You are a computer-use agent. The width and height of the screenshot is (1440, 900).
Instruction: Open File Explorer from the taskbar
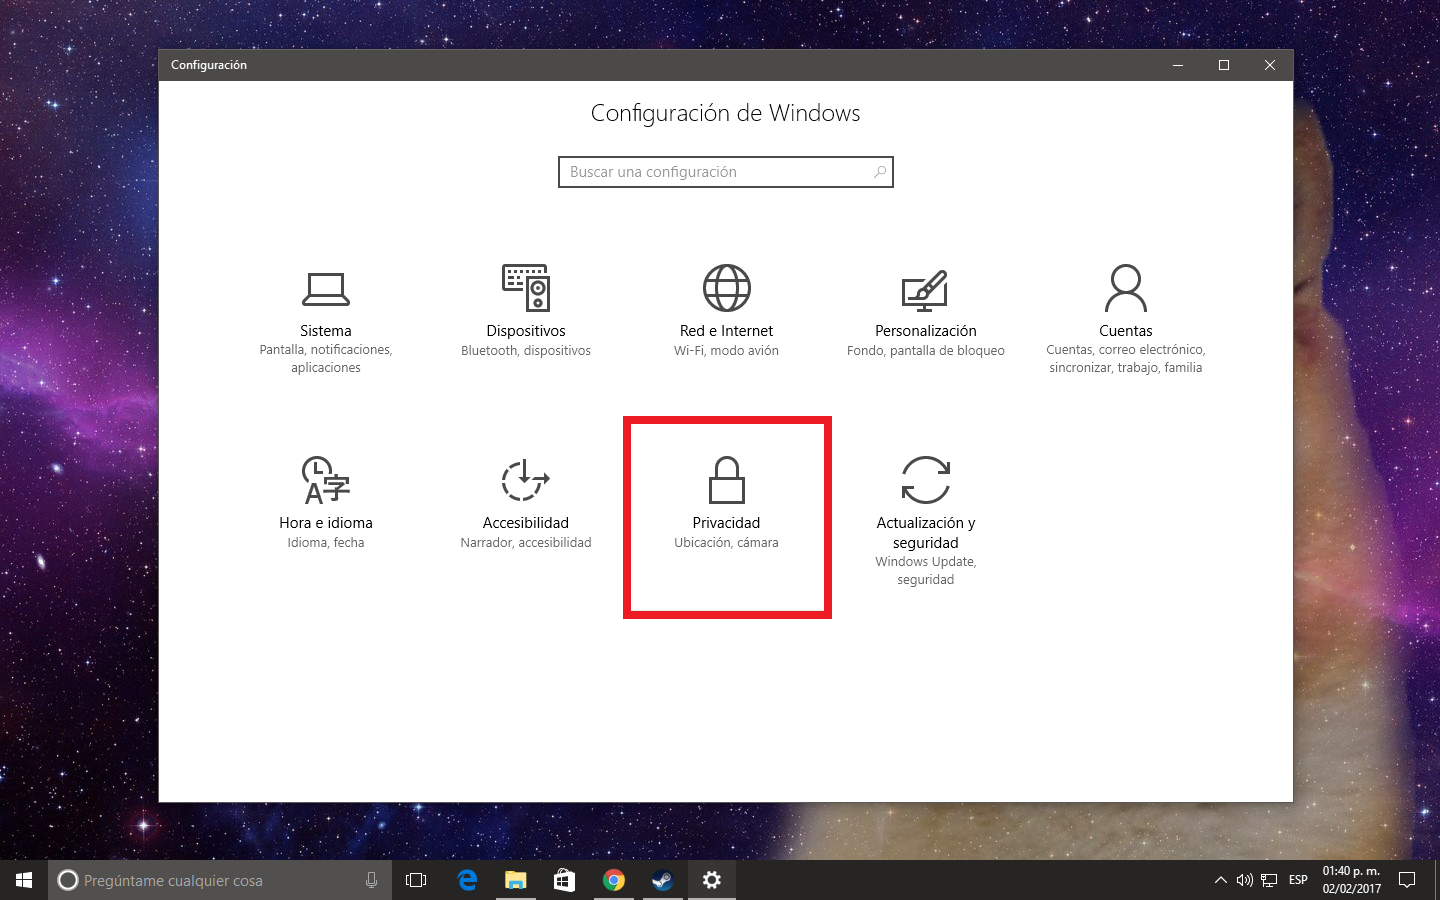(x=515, y=880)
